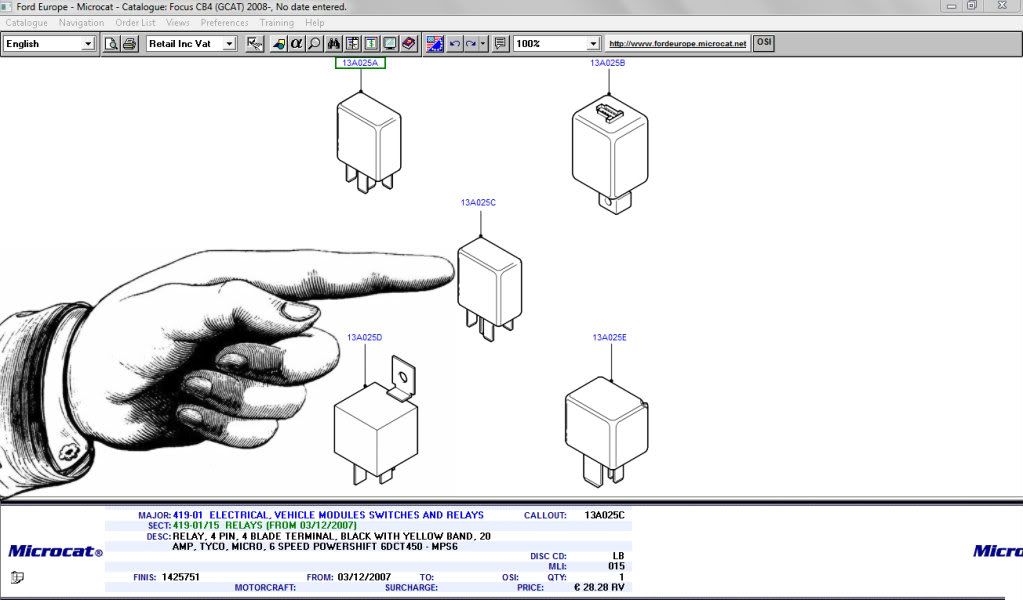Click the FROM date value 03/12/2007

pos(364,577)
